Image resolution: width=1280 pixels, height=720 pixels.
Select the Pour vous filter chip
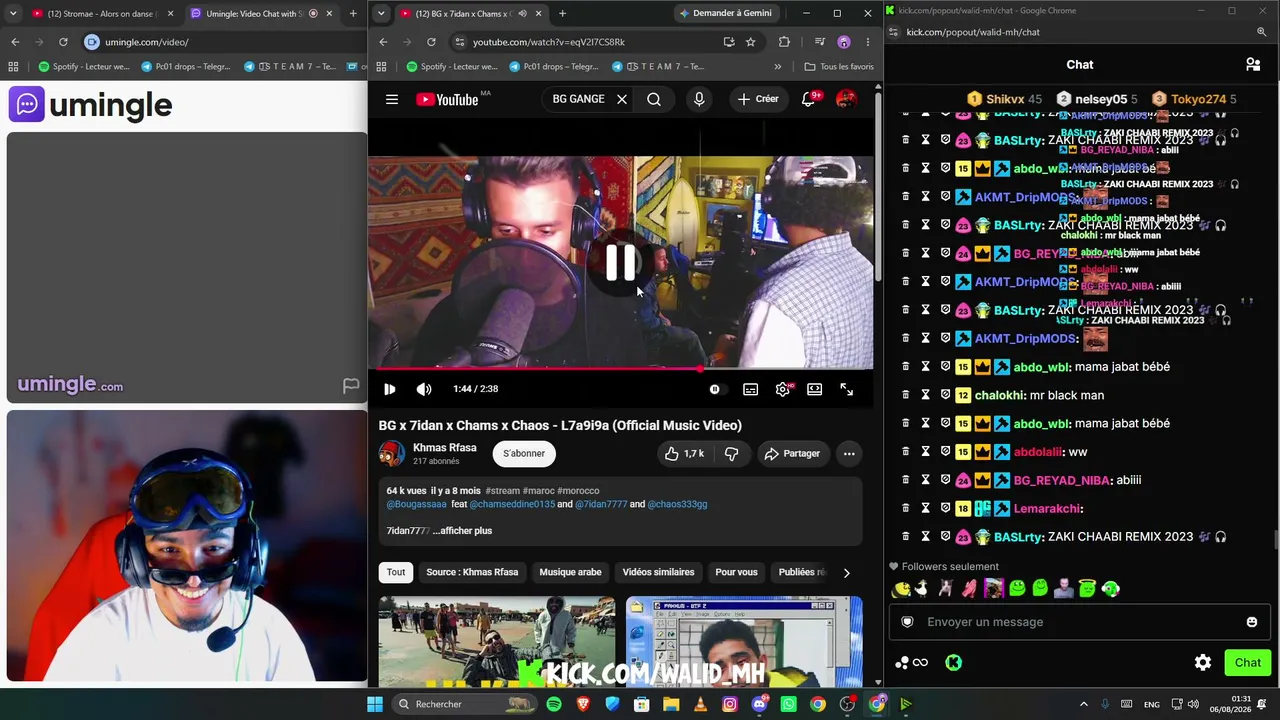click(736, 572)
